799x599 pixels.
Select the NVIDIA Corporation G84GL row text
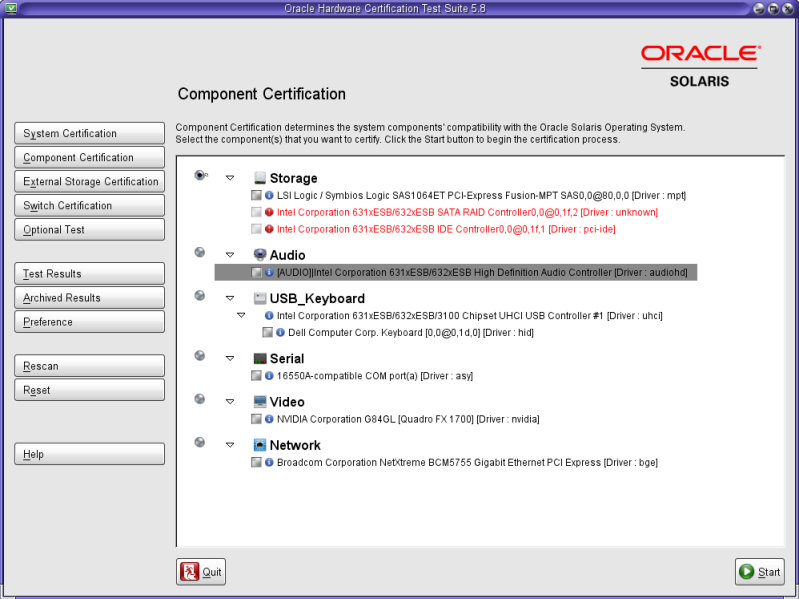click(x=408, y=419)
